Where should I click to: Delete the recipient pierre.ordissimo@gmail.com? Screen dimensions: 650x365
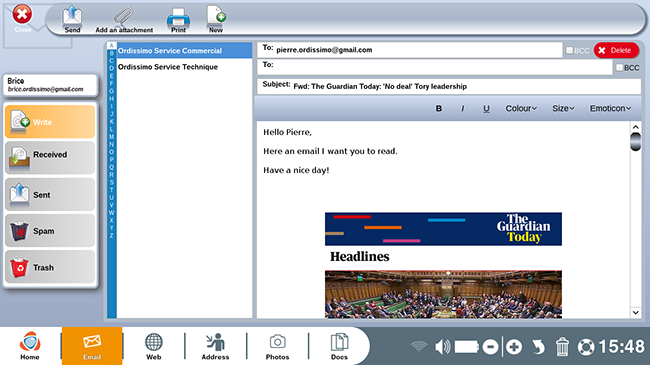(616, 50)
